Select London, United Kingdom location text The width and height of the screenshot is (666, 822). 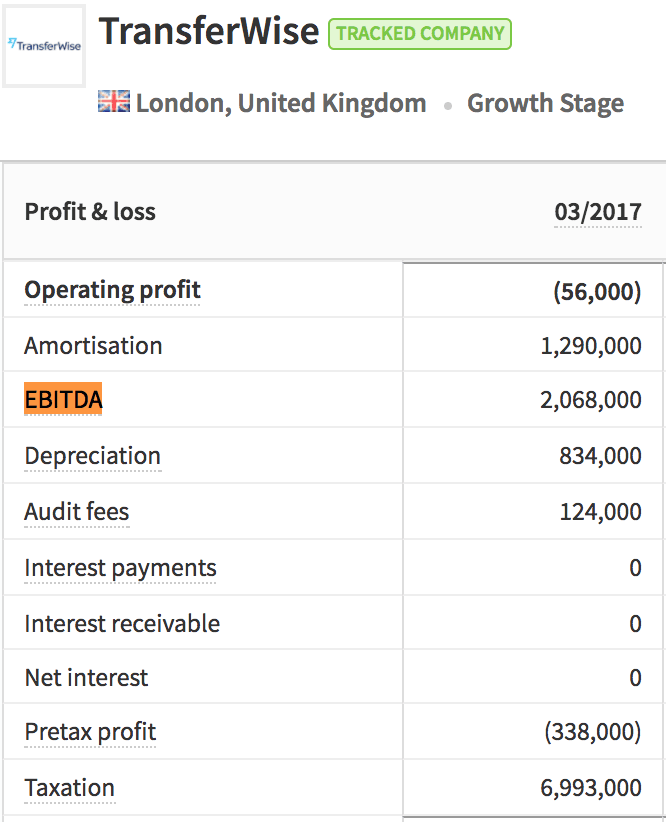click(x=281, y=103)
